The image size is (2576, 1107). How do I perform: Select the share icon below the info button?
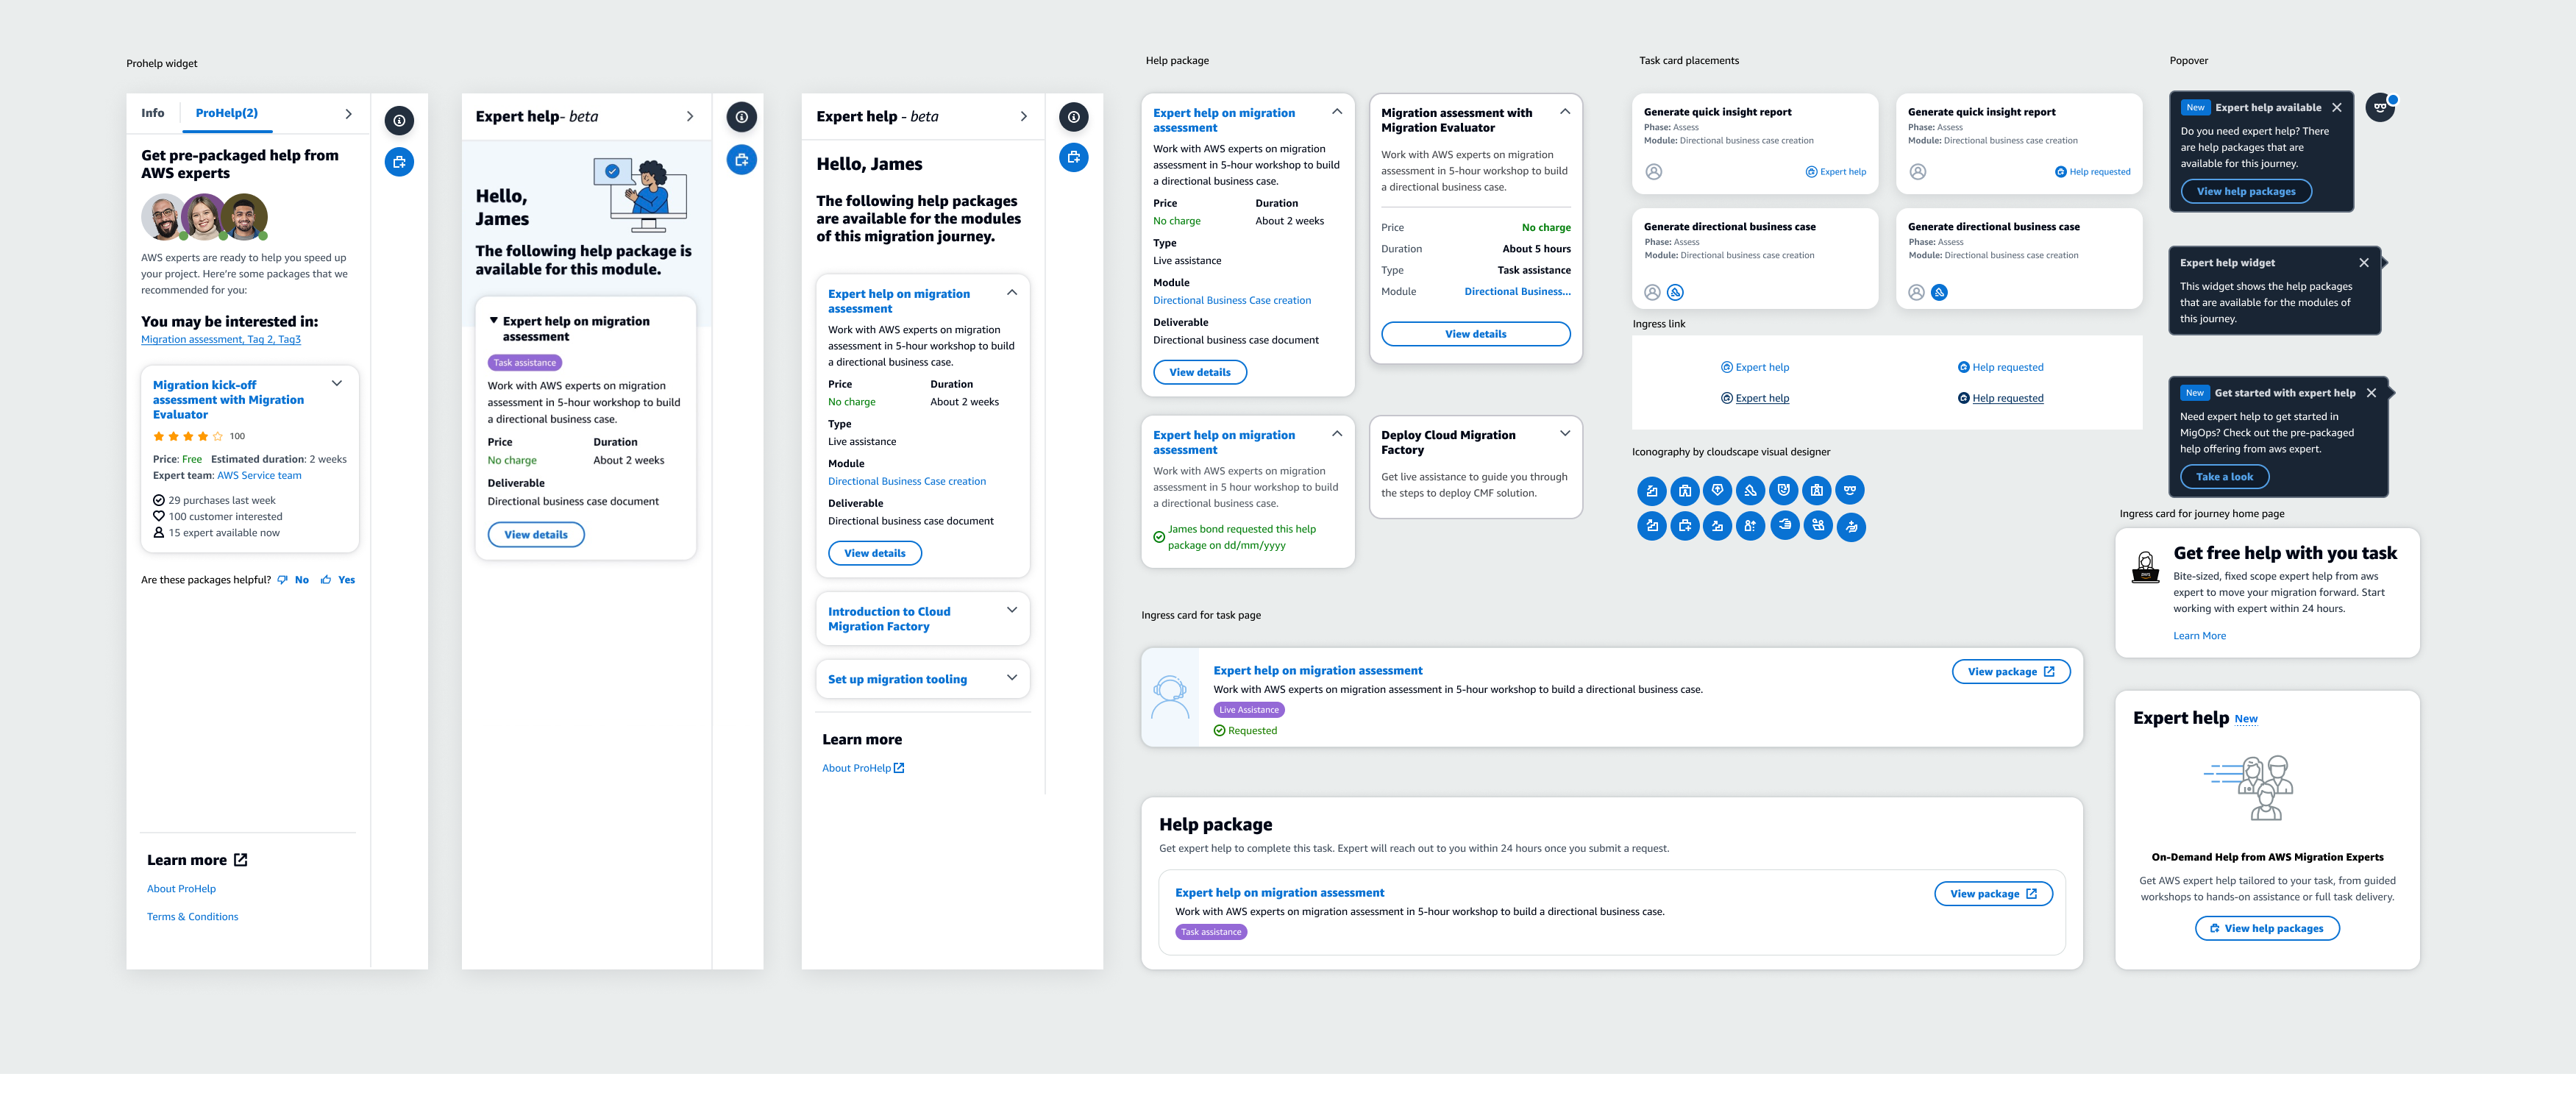click(399, 162)
